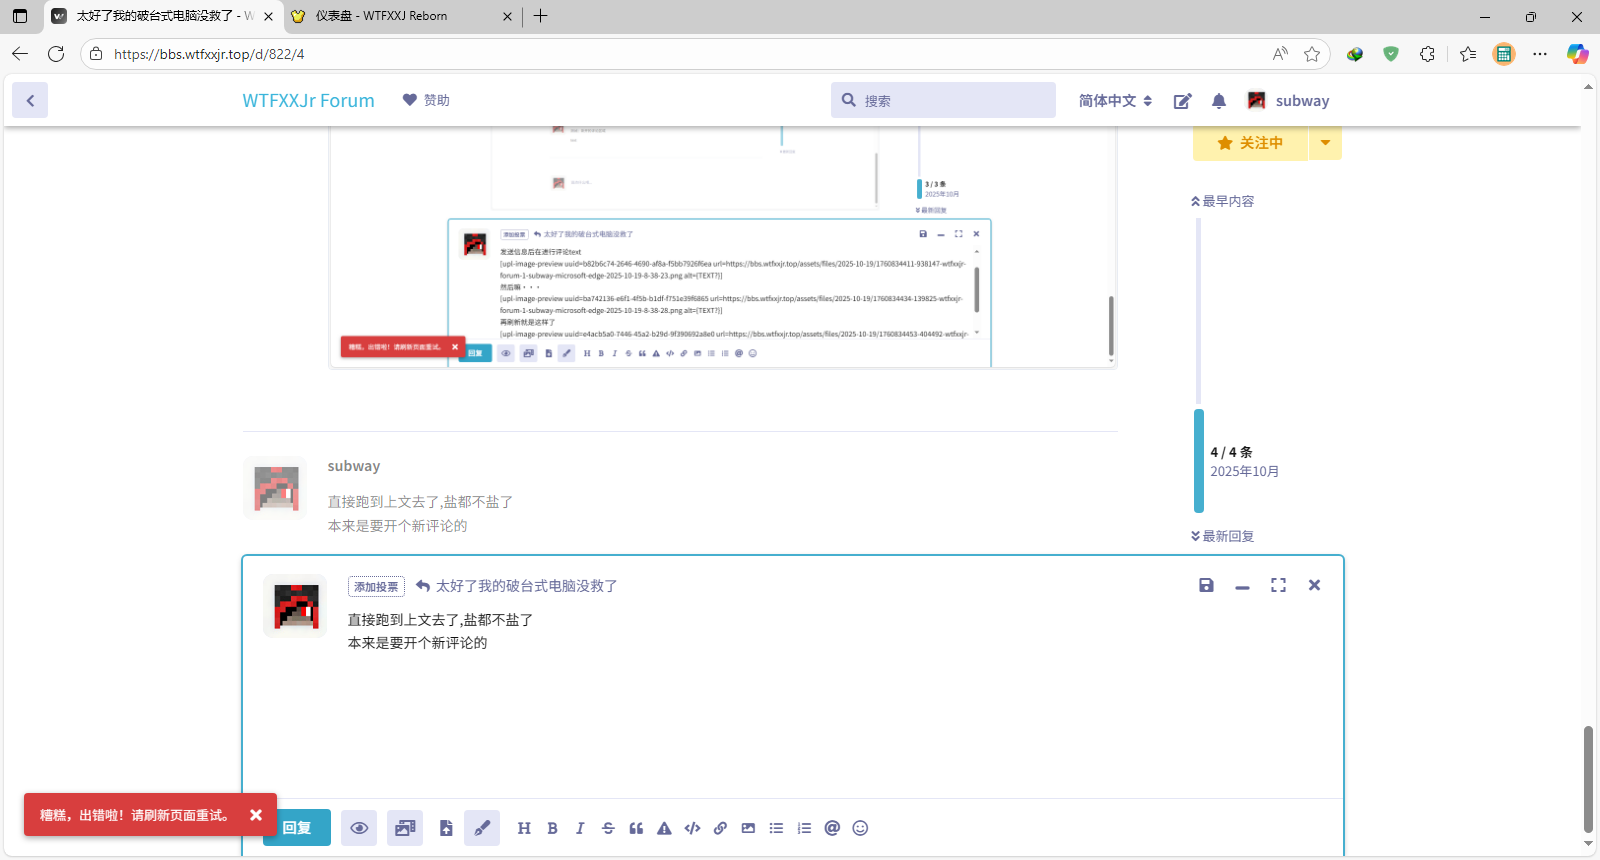
Task: Click the 回复 submit button
Action: coord(297,828)
